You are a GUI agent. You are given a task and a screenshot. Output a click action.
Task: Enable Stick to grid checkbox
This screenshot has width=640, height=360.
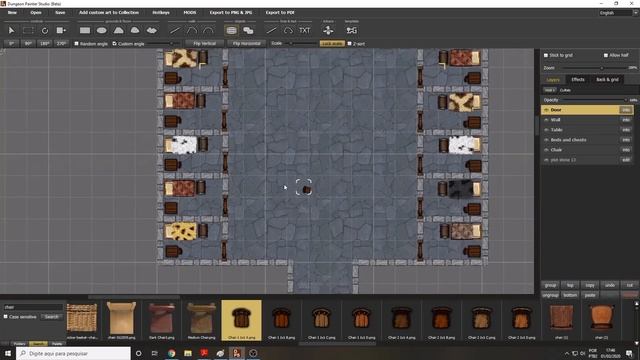(x=546, y=55)
